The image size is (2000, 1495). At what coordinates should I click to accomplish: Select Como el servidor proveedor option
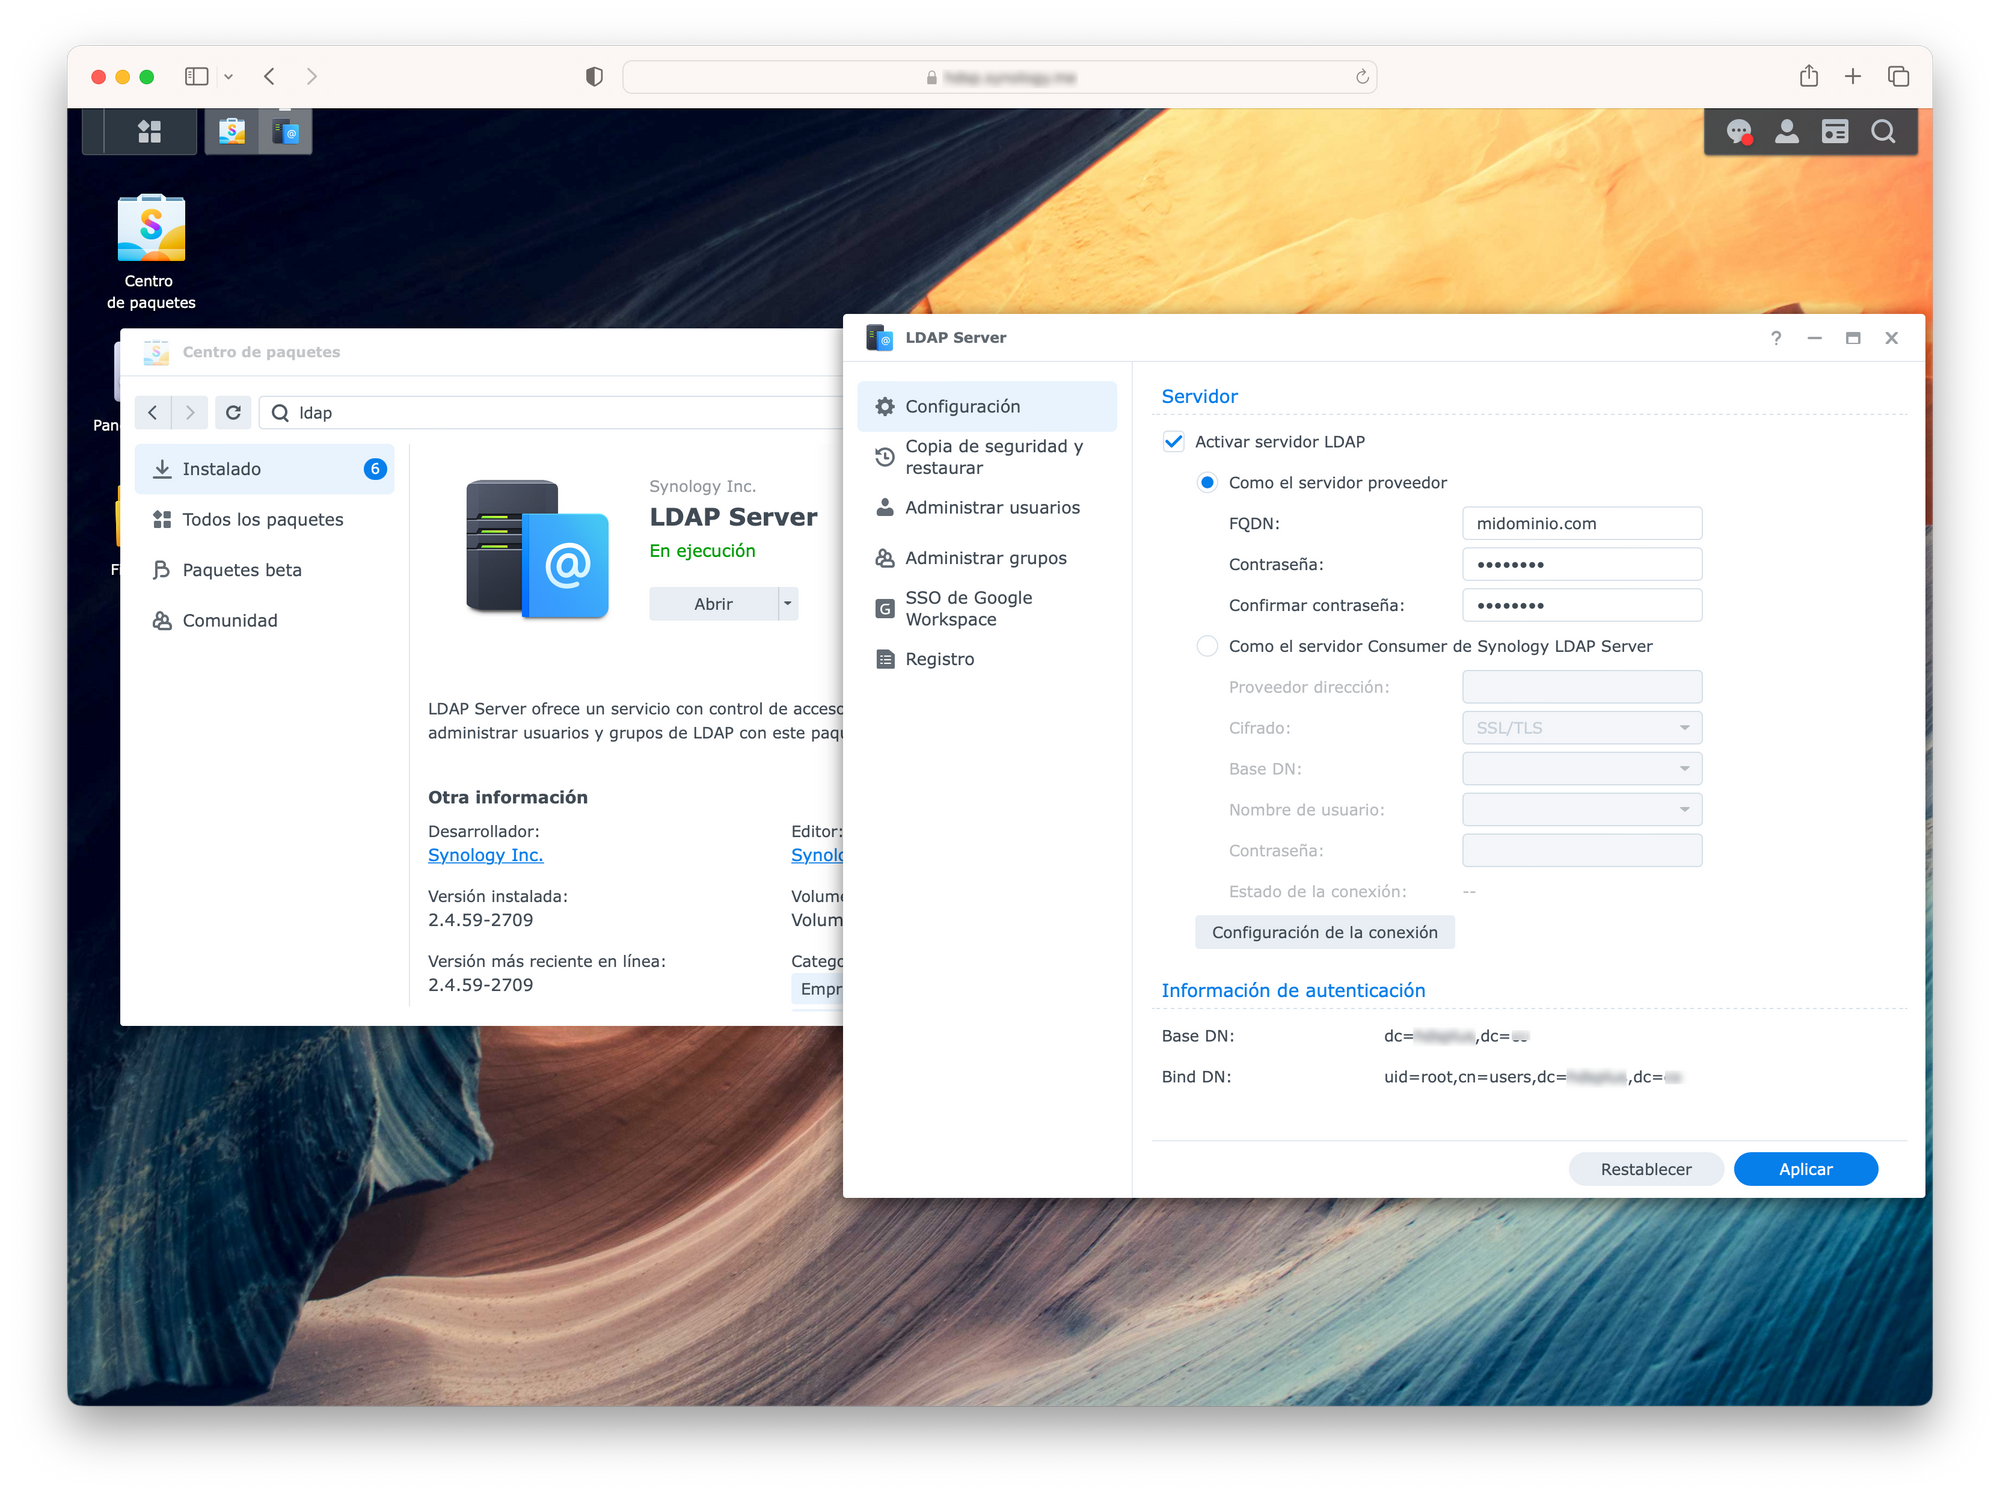pos(1208,483)
